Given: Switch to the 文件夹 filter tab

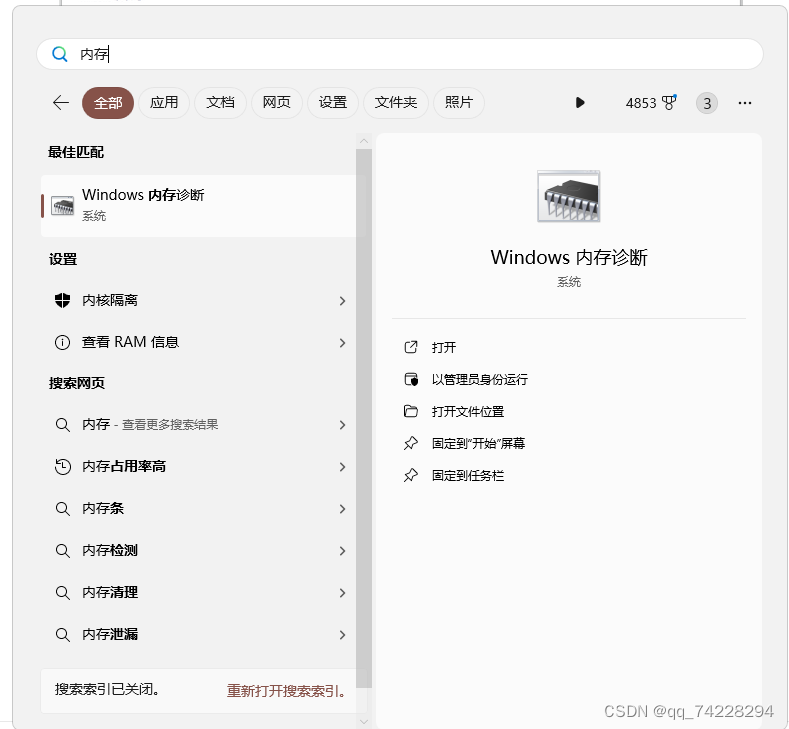Looking at the screenshot, I should tap(396, 103).
